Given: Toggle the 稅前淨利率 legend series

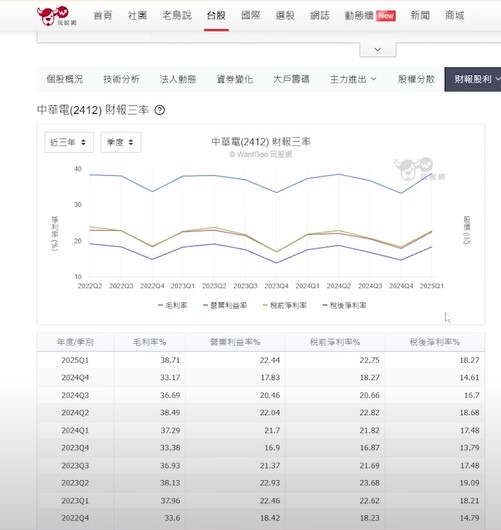Looking at the screenshot, I should (x=285, y=306).
